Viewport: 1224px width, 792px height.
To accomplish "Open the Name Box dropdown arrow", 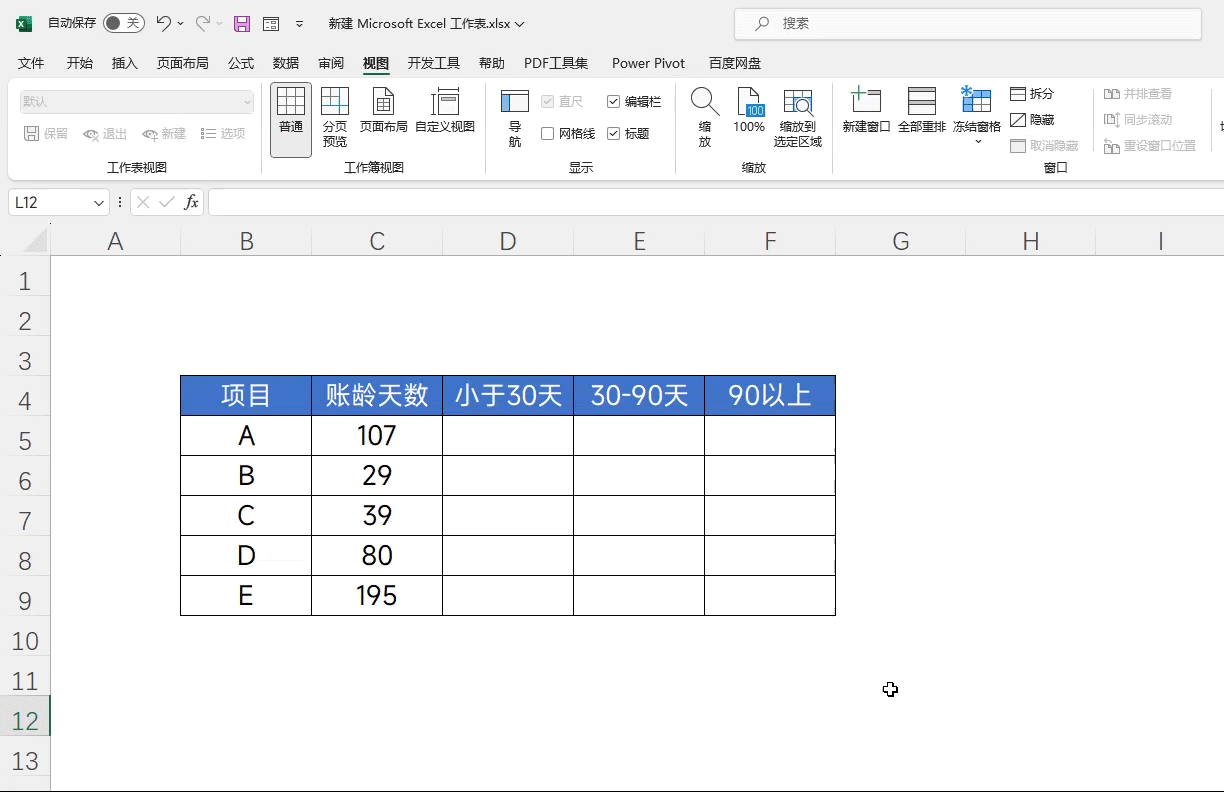I will tap(99, 203).
